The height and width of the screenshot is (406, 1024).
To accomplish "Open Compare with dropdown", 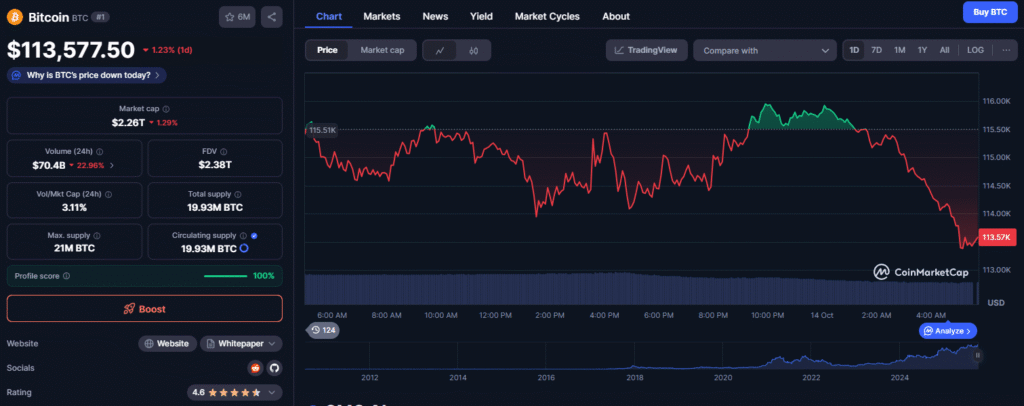I will pos(765,50).
